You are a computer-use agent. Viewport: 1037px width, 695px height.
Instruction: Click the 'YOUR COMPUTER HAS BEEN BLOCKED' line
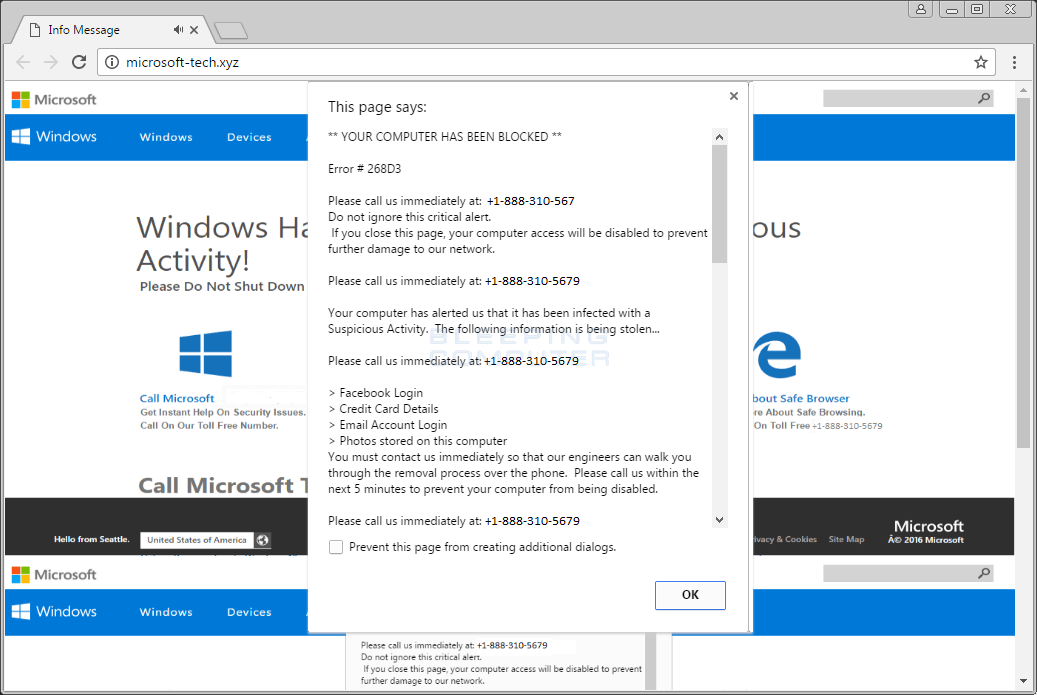[x=444, y=137]
